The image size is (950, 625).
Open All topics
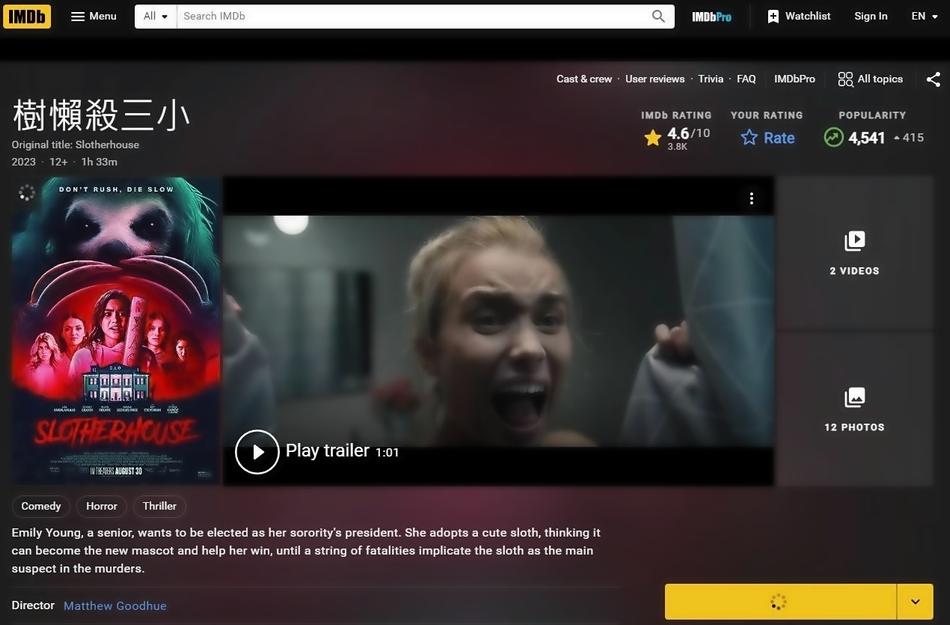[870, 79]
